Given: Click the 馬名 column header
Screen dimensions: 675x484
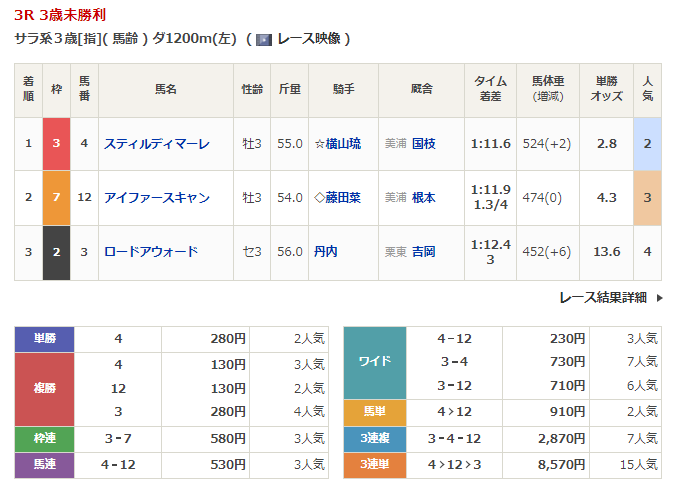Looking at the screenshot, I should tap(165, 90).
